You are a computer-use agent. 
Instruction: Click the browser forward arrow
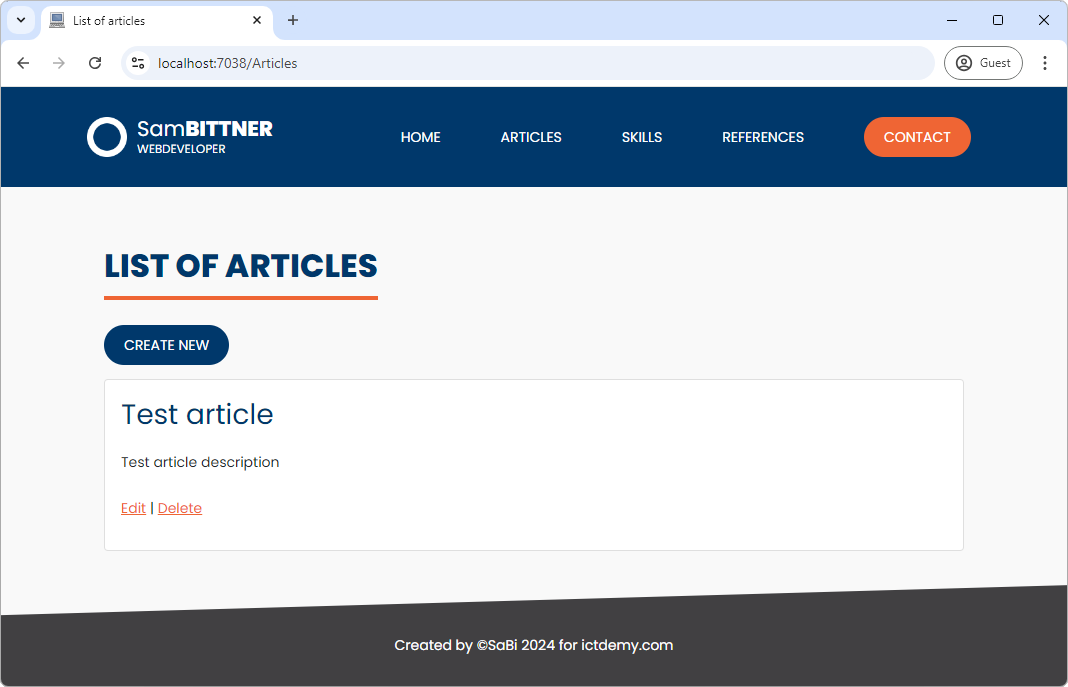click(59, 63)
